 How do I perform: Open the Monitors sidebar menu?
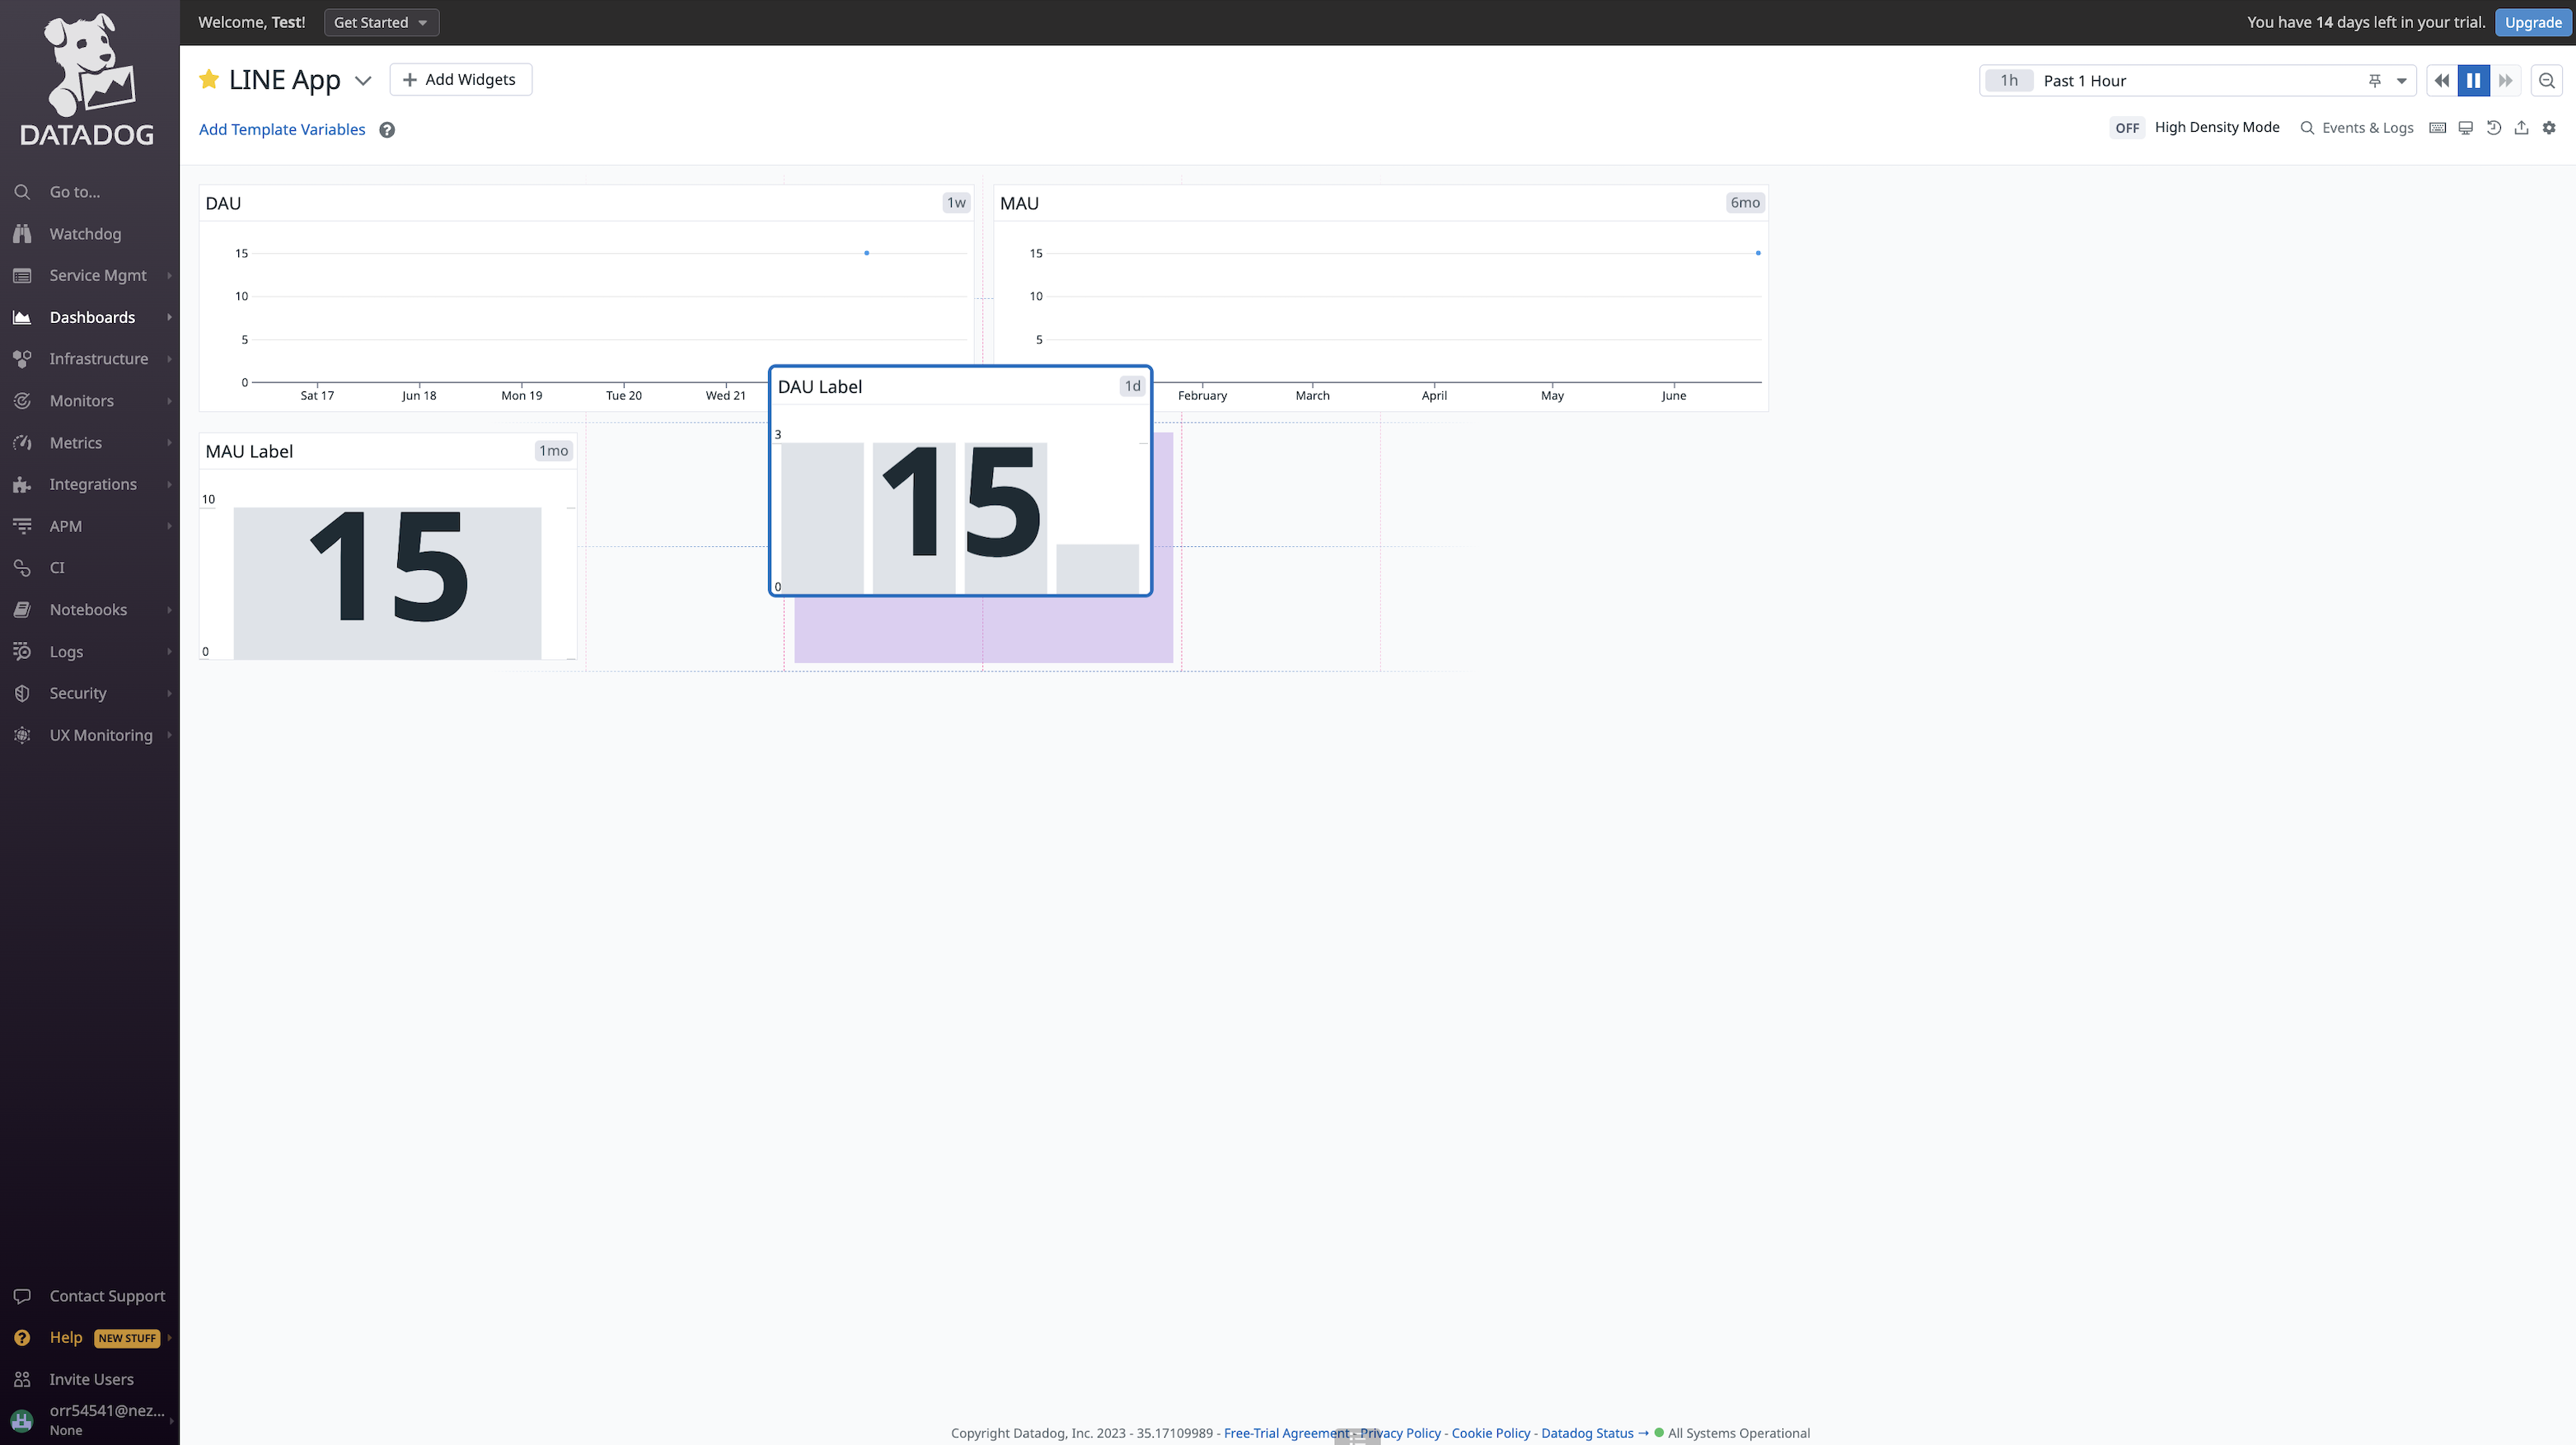82,401
